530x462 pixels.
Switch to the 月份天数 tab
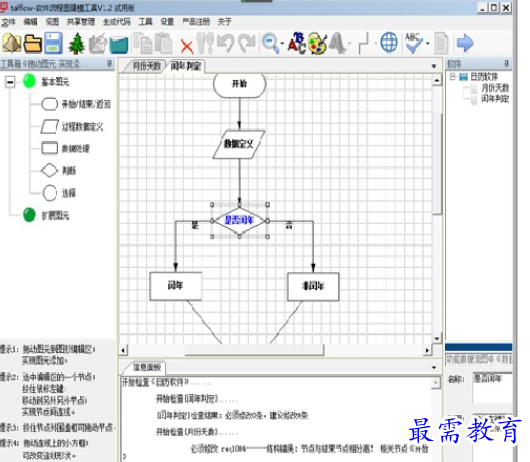pos(146,66)
